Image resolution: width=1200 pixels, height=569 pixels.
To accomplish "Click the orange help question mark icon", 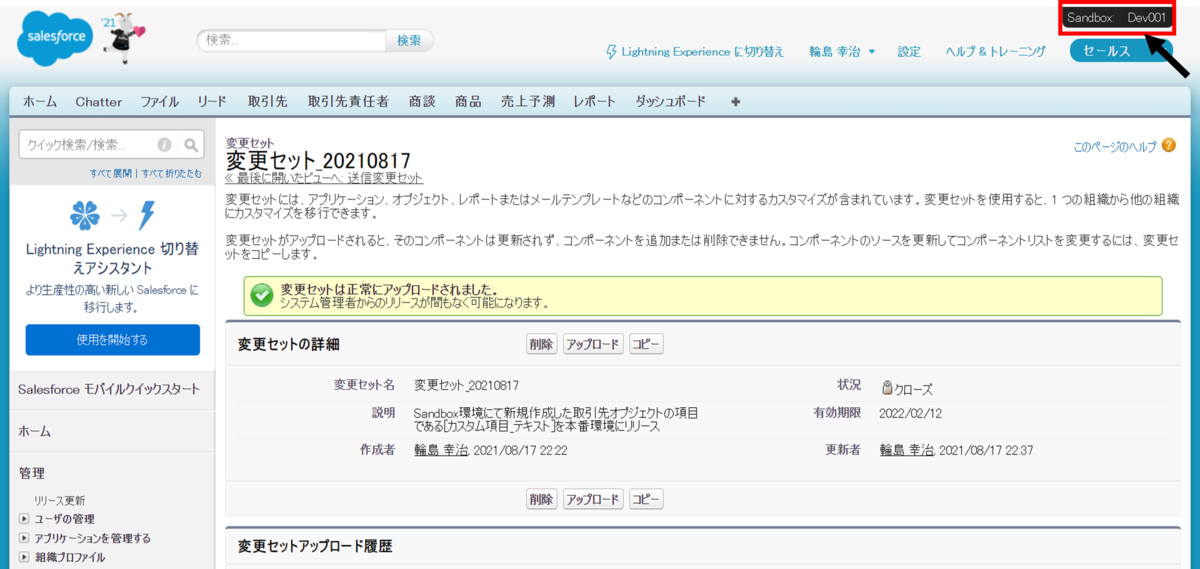I will click(1169, 146).
